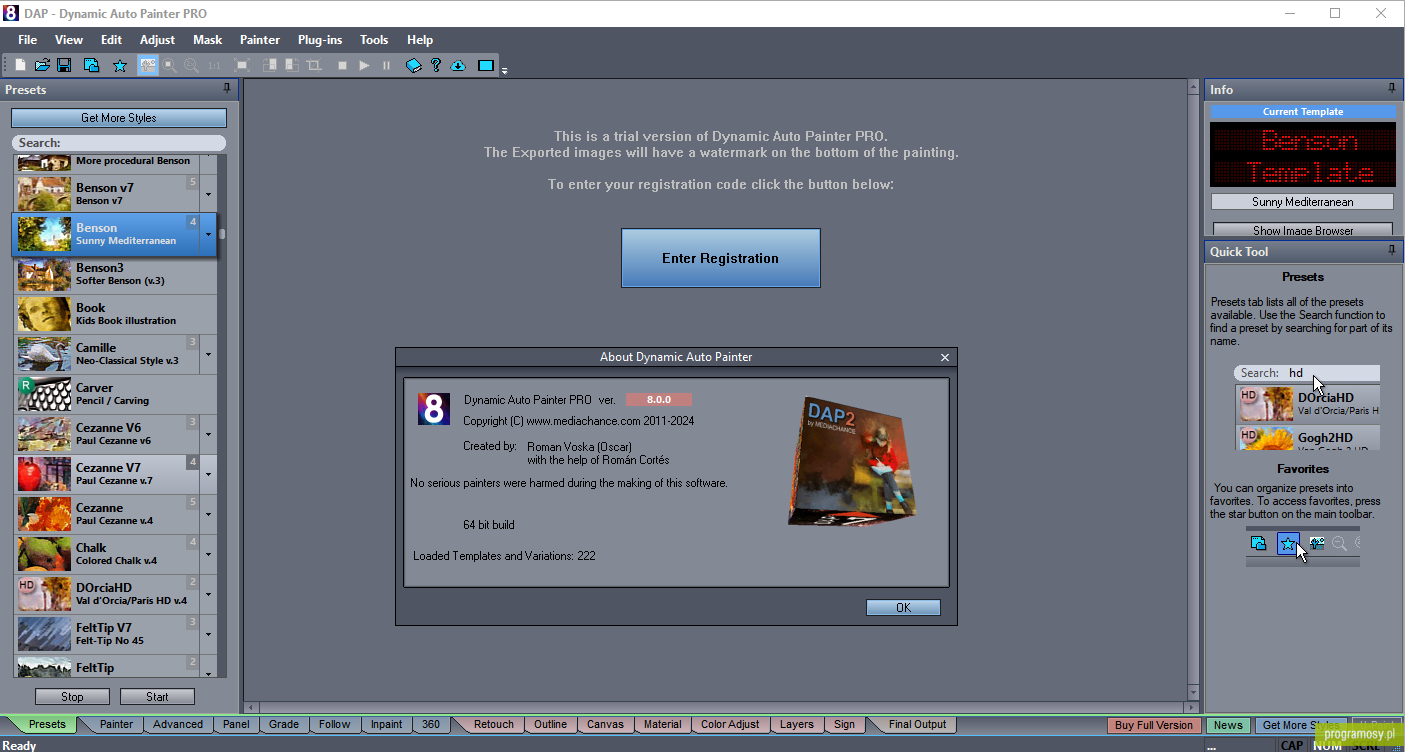This screenshot has height=752, width=1410.
Task: Click the Show Image Browser button
Action: [1302, 230]
